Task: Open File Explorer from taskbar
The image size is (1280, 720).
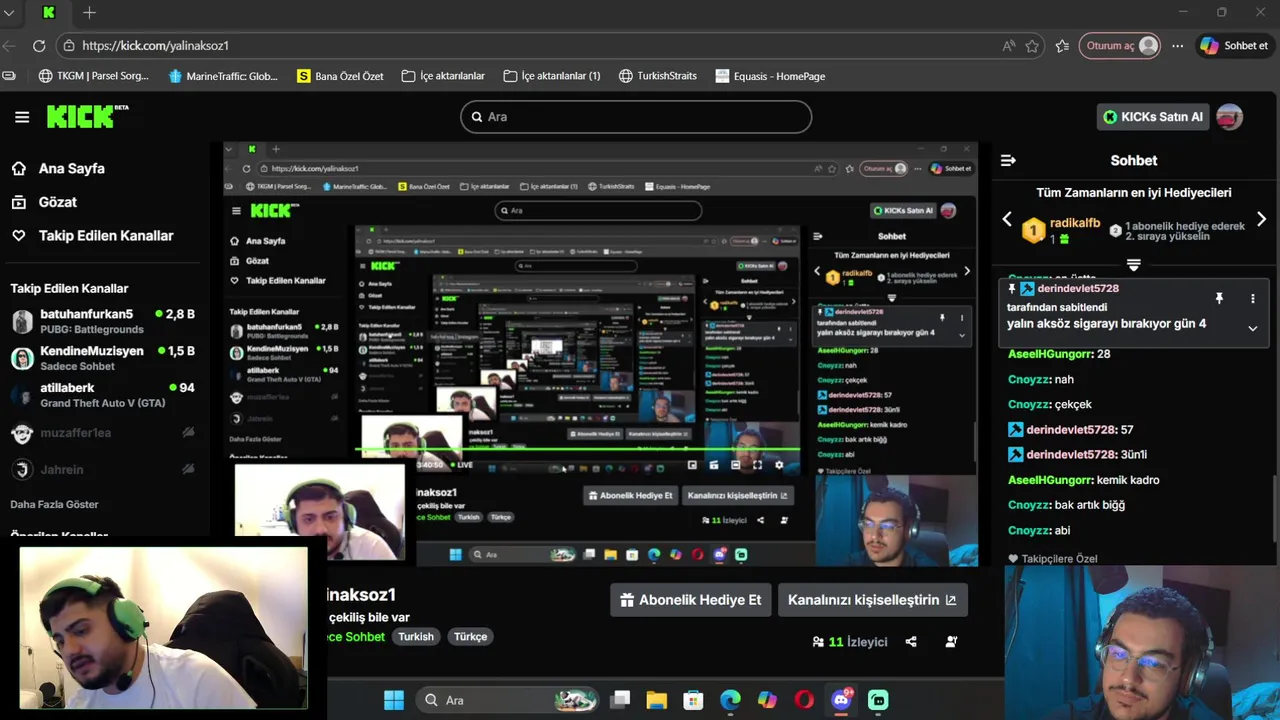Action: point(656,700)
